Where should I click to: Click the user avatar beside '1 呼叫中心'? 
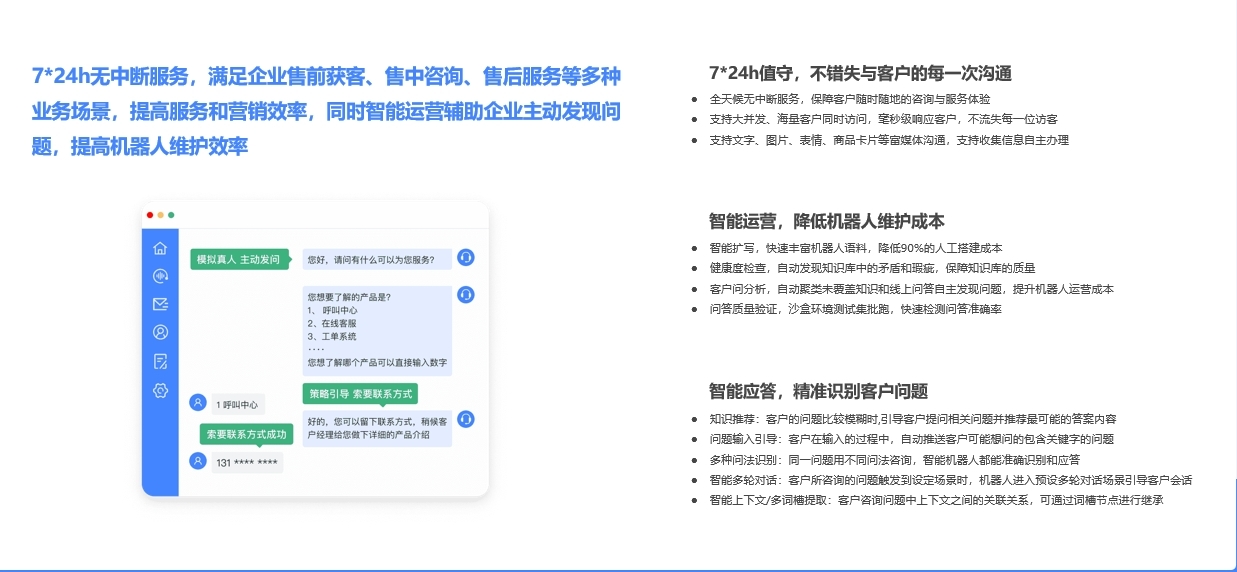pos(198,403)
